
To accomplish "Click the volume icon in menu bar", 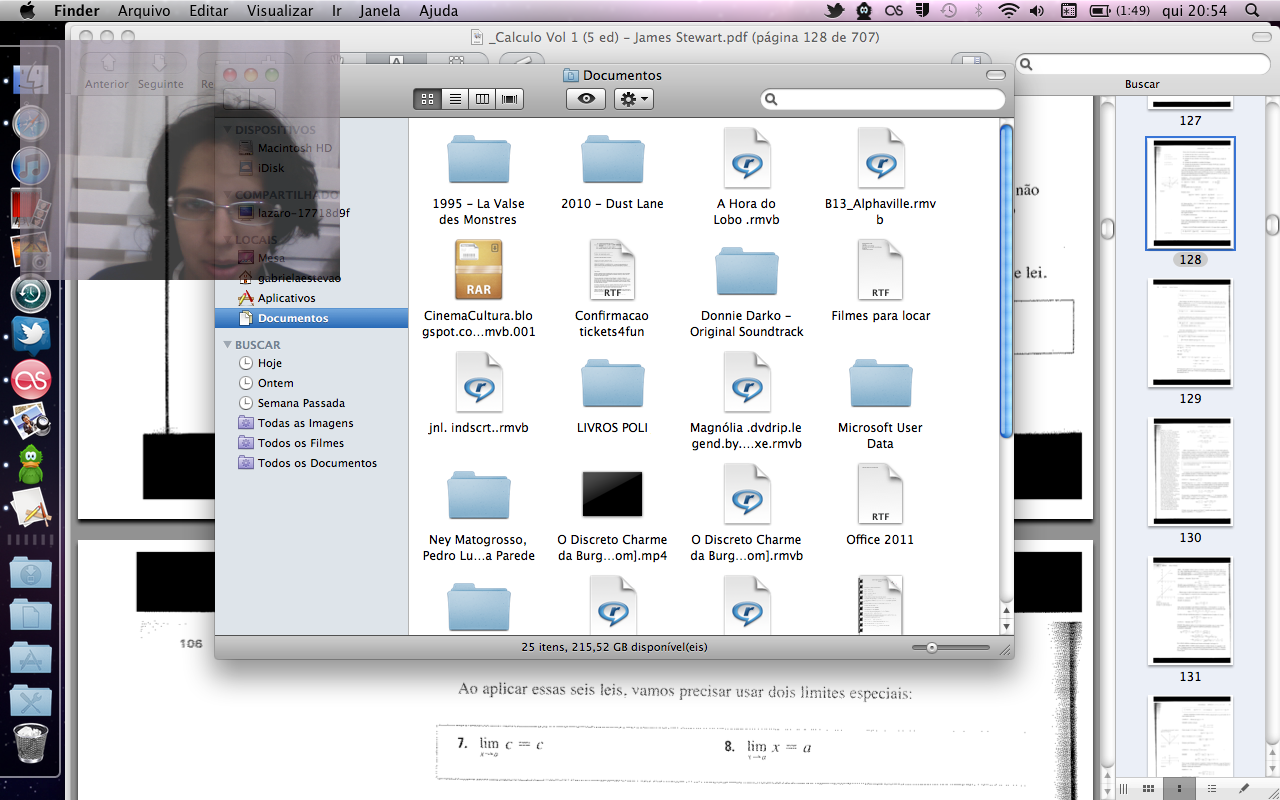I will [1036, 11].
